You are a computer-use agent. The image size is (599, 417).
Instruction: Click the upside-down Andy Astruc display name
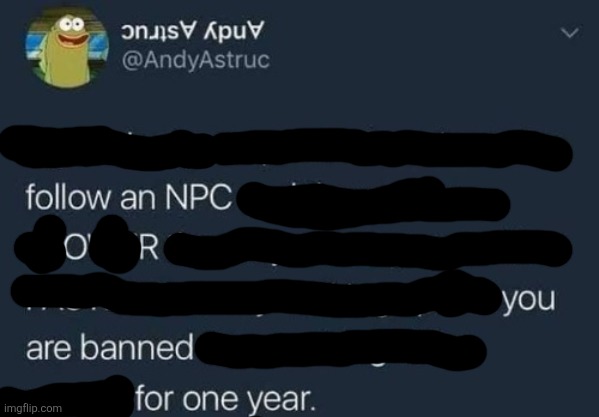193,31
